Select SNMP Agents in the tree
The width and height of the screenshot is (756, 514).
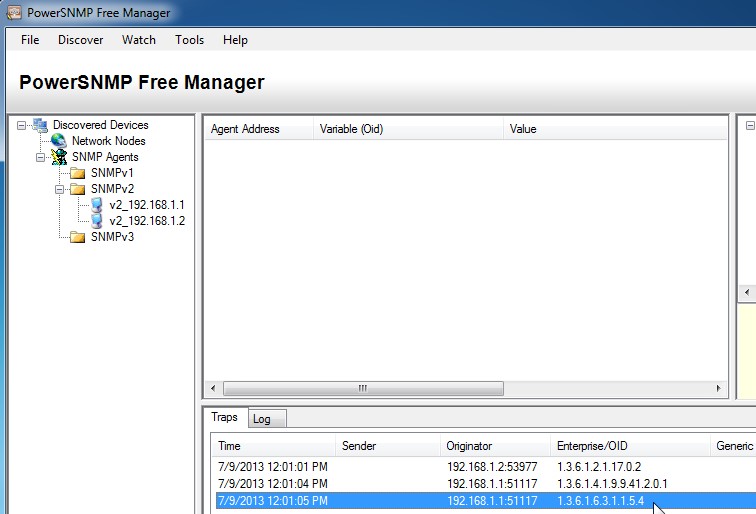[105, 157]
